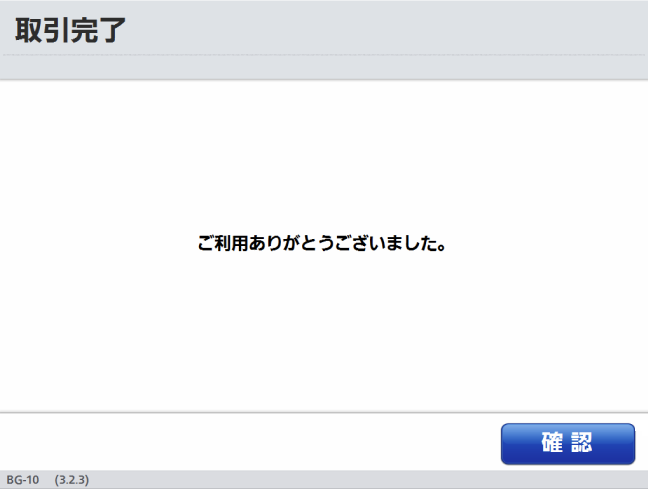
Task: Click the 取 character in the heading
Action: tap(29, 30)
